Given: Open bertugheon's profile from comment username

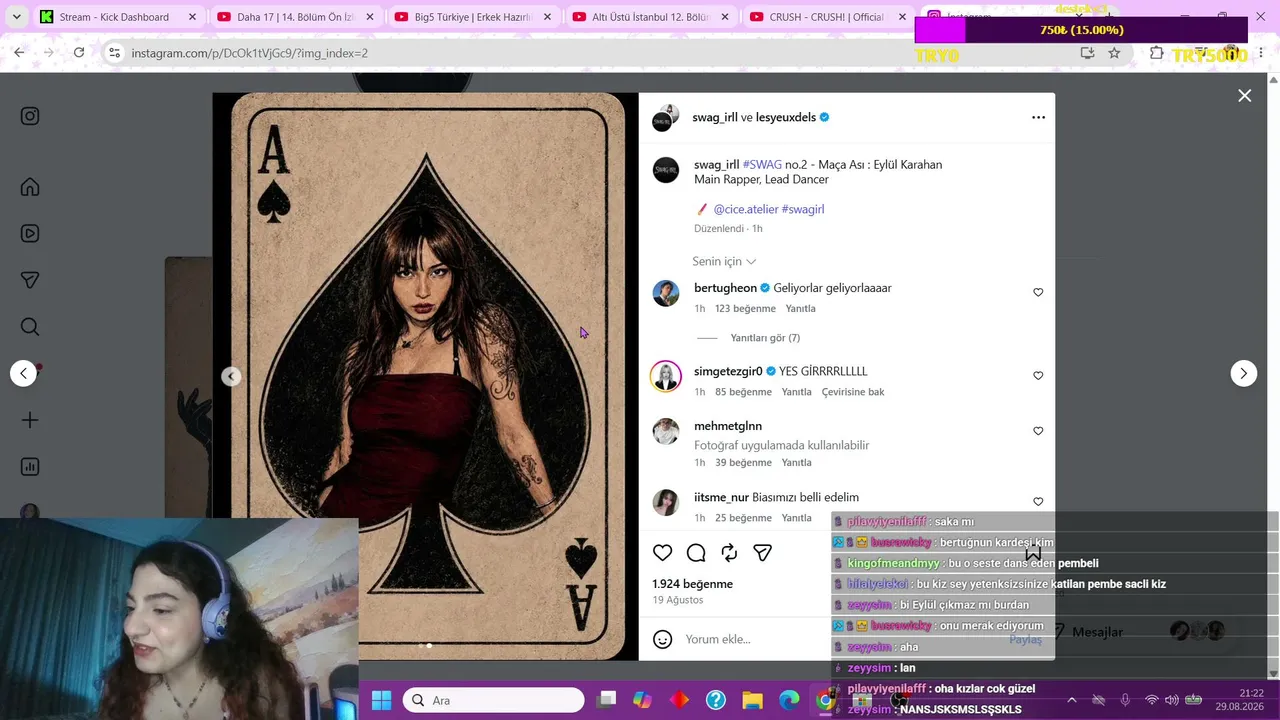Looking at the screenshot, I should click(x=725, y=288).
